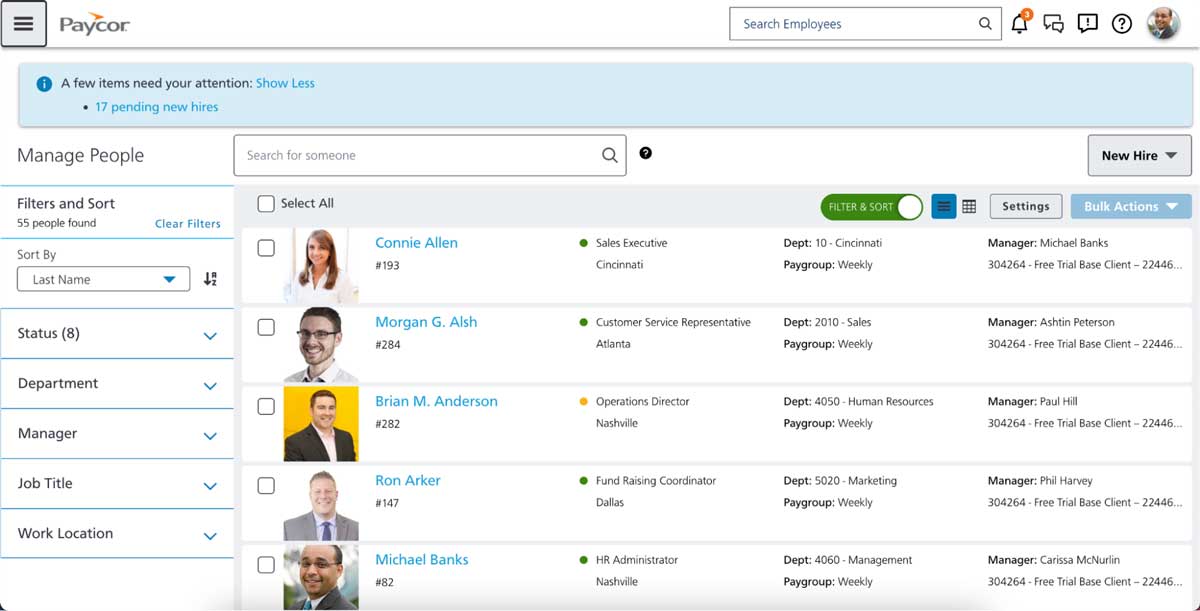Tick the checkbox next to Connie Allen
This screenshot has width=1200, height=611.
[x=266, y=247]
